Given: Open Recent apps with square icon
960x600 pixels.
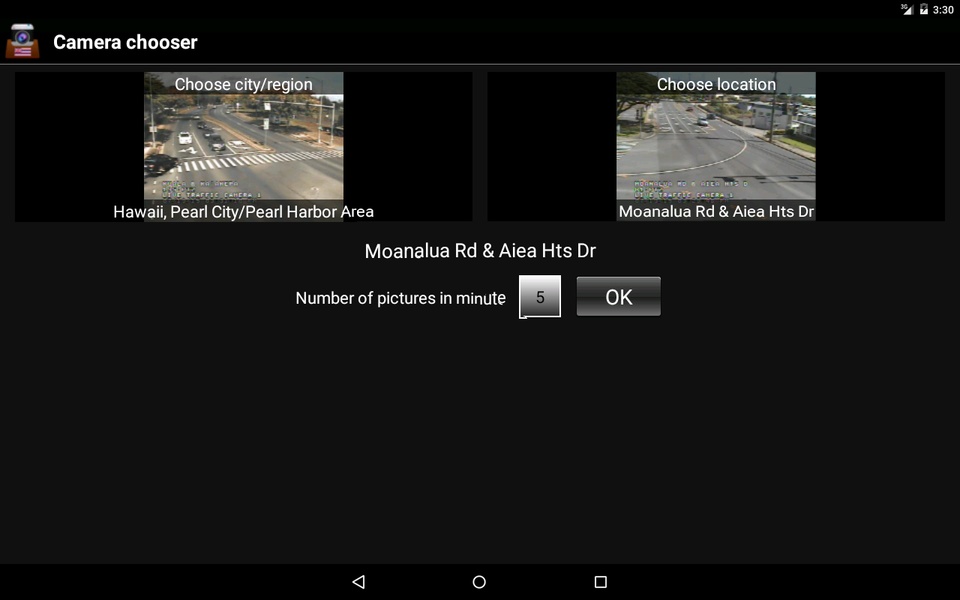Looking at the screenshot, I should [601, 582].
